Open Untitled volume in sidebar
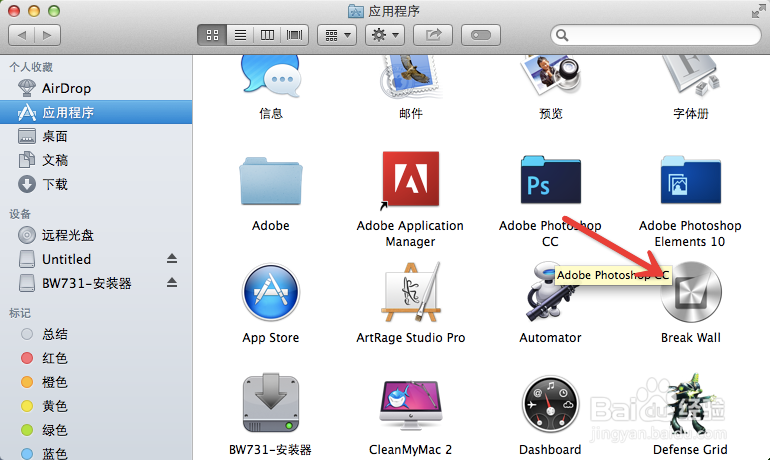The image size is (770, 460). 96,259
